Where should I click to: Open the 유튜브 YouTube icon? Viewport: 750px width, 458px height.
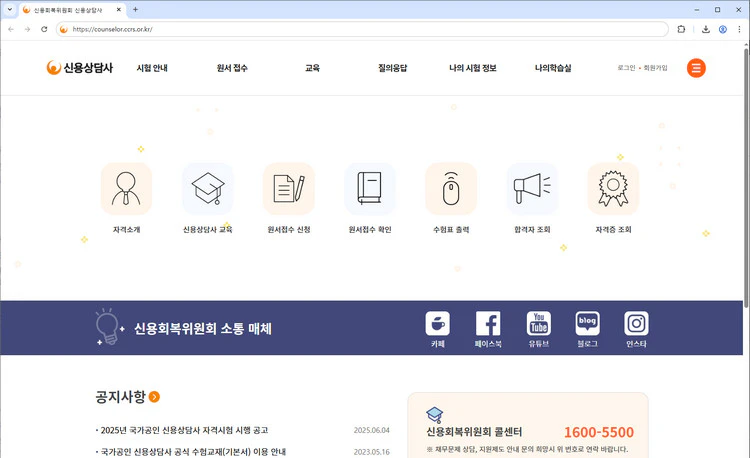(539, 324)
